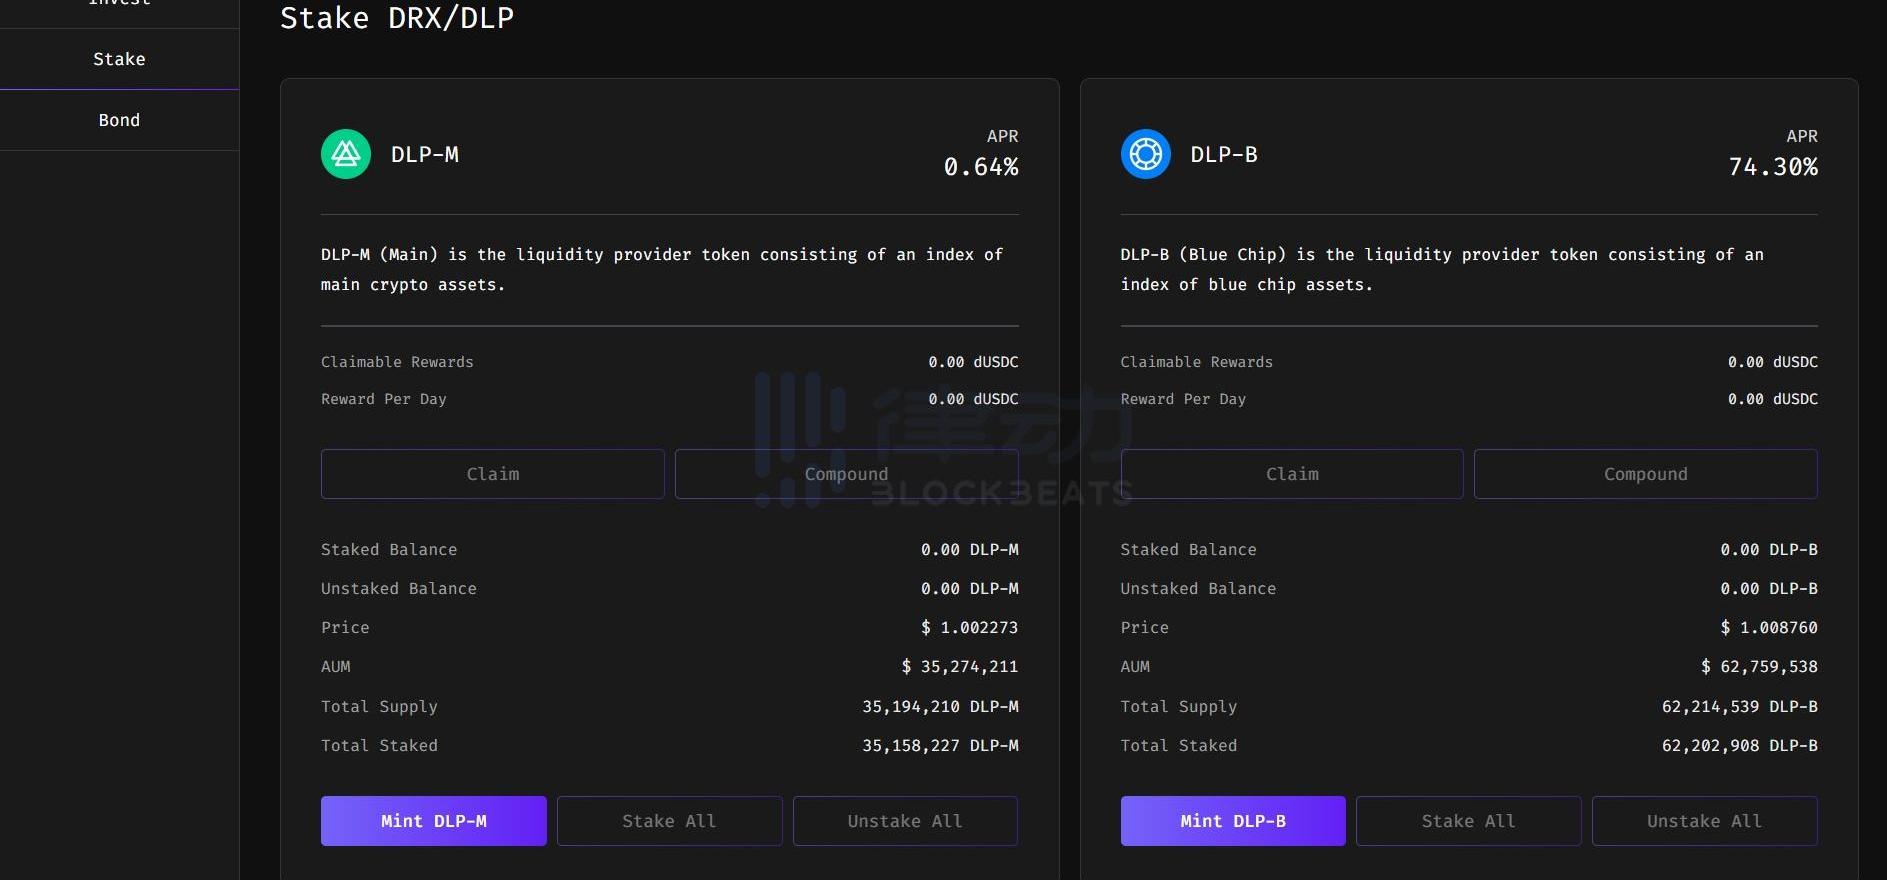Open the Bond sidebar tab
Screen dimensions: 1887x880
[119, 120]
